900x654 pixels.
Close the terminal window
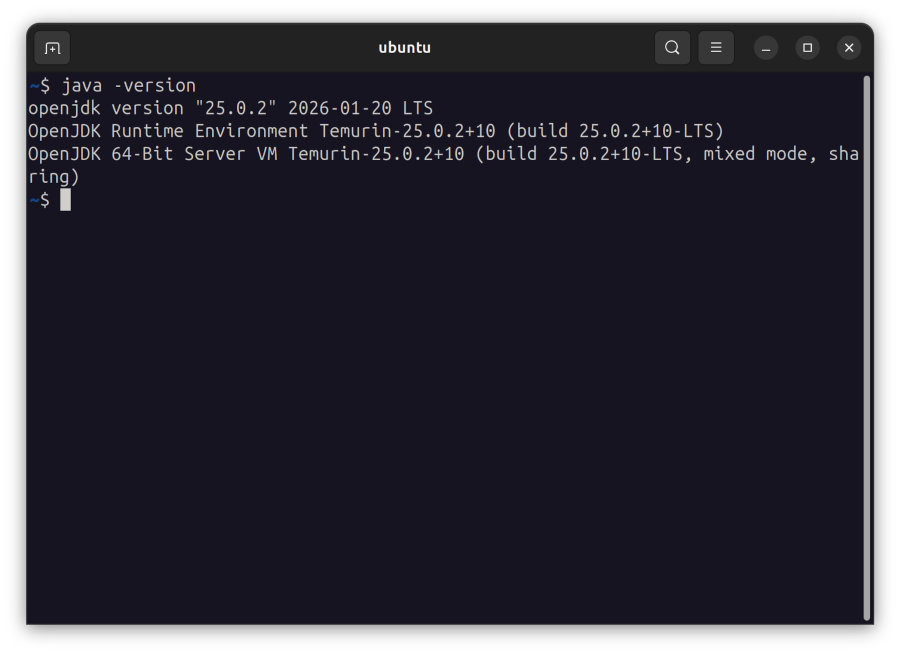coord(849,47)
